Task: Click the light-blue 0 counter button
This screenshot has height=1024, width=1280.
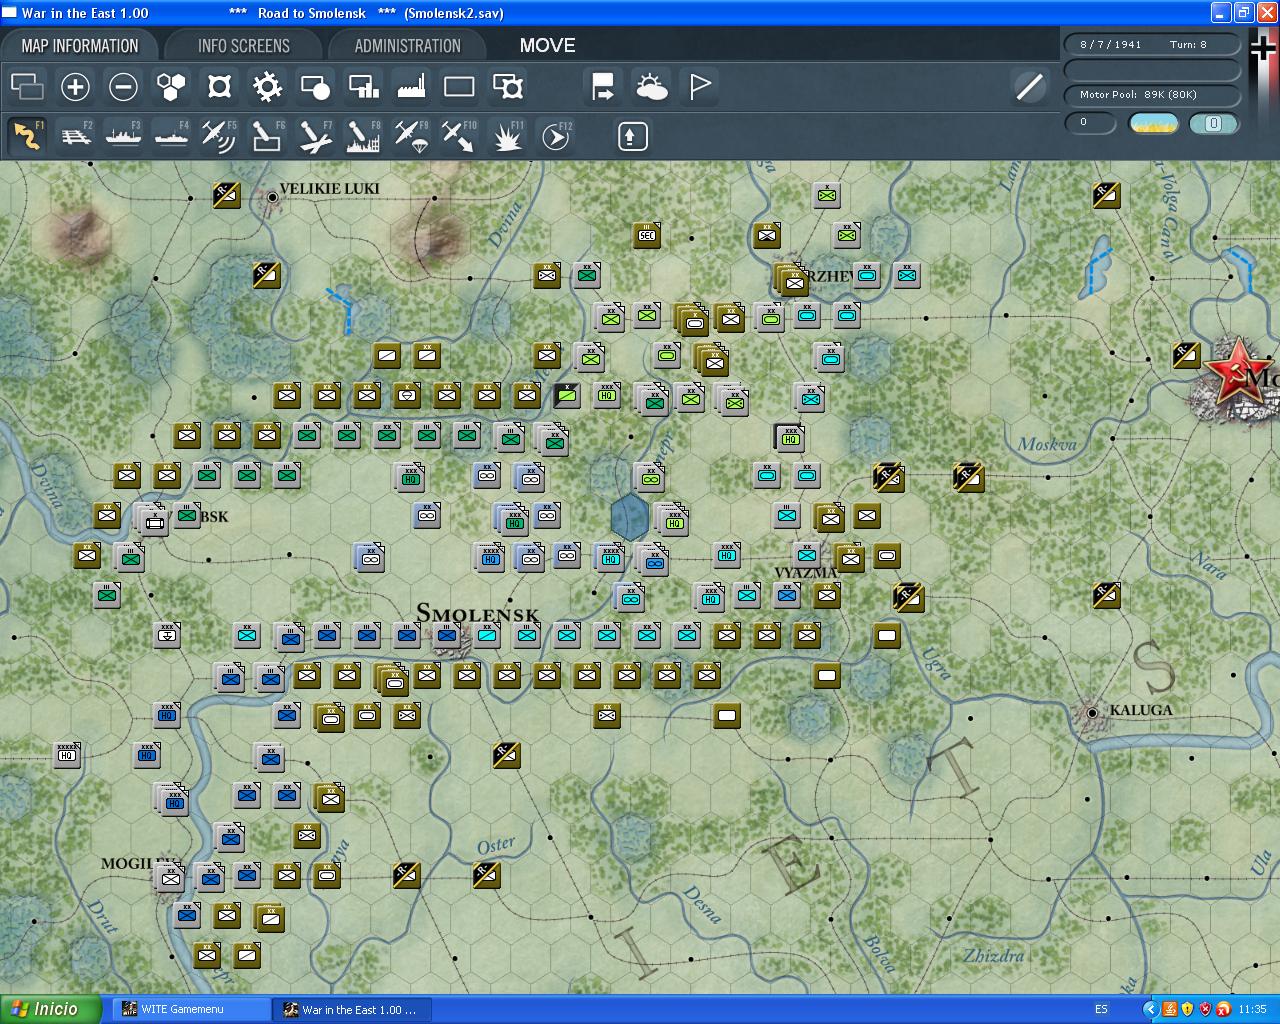Action: pyautogui.click(x=1214, y=123)
